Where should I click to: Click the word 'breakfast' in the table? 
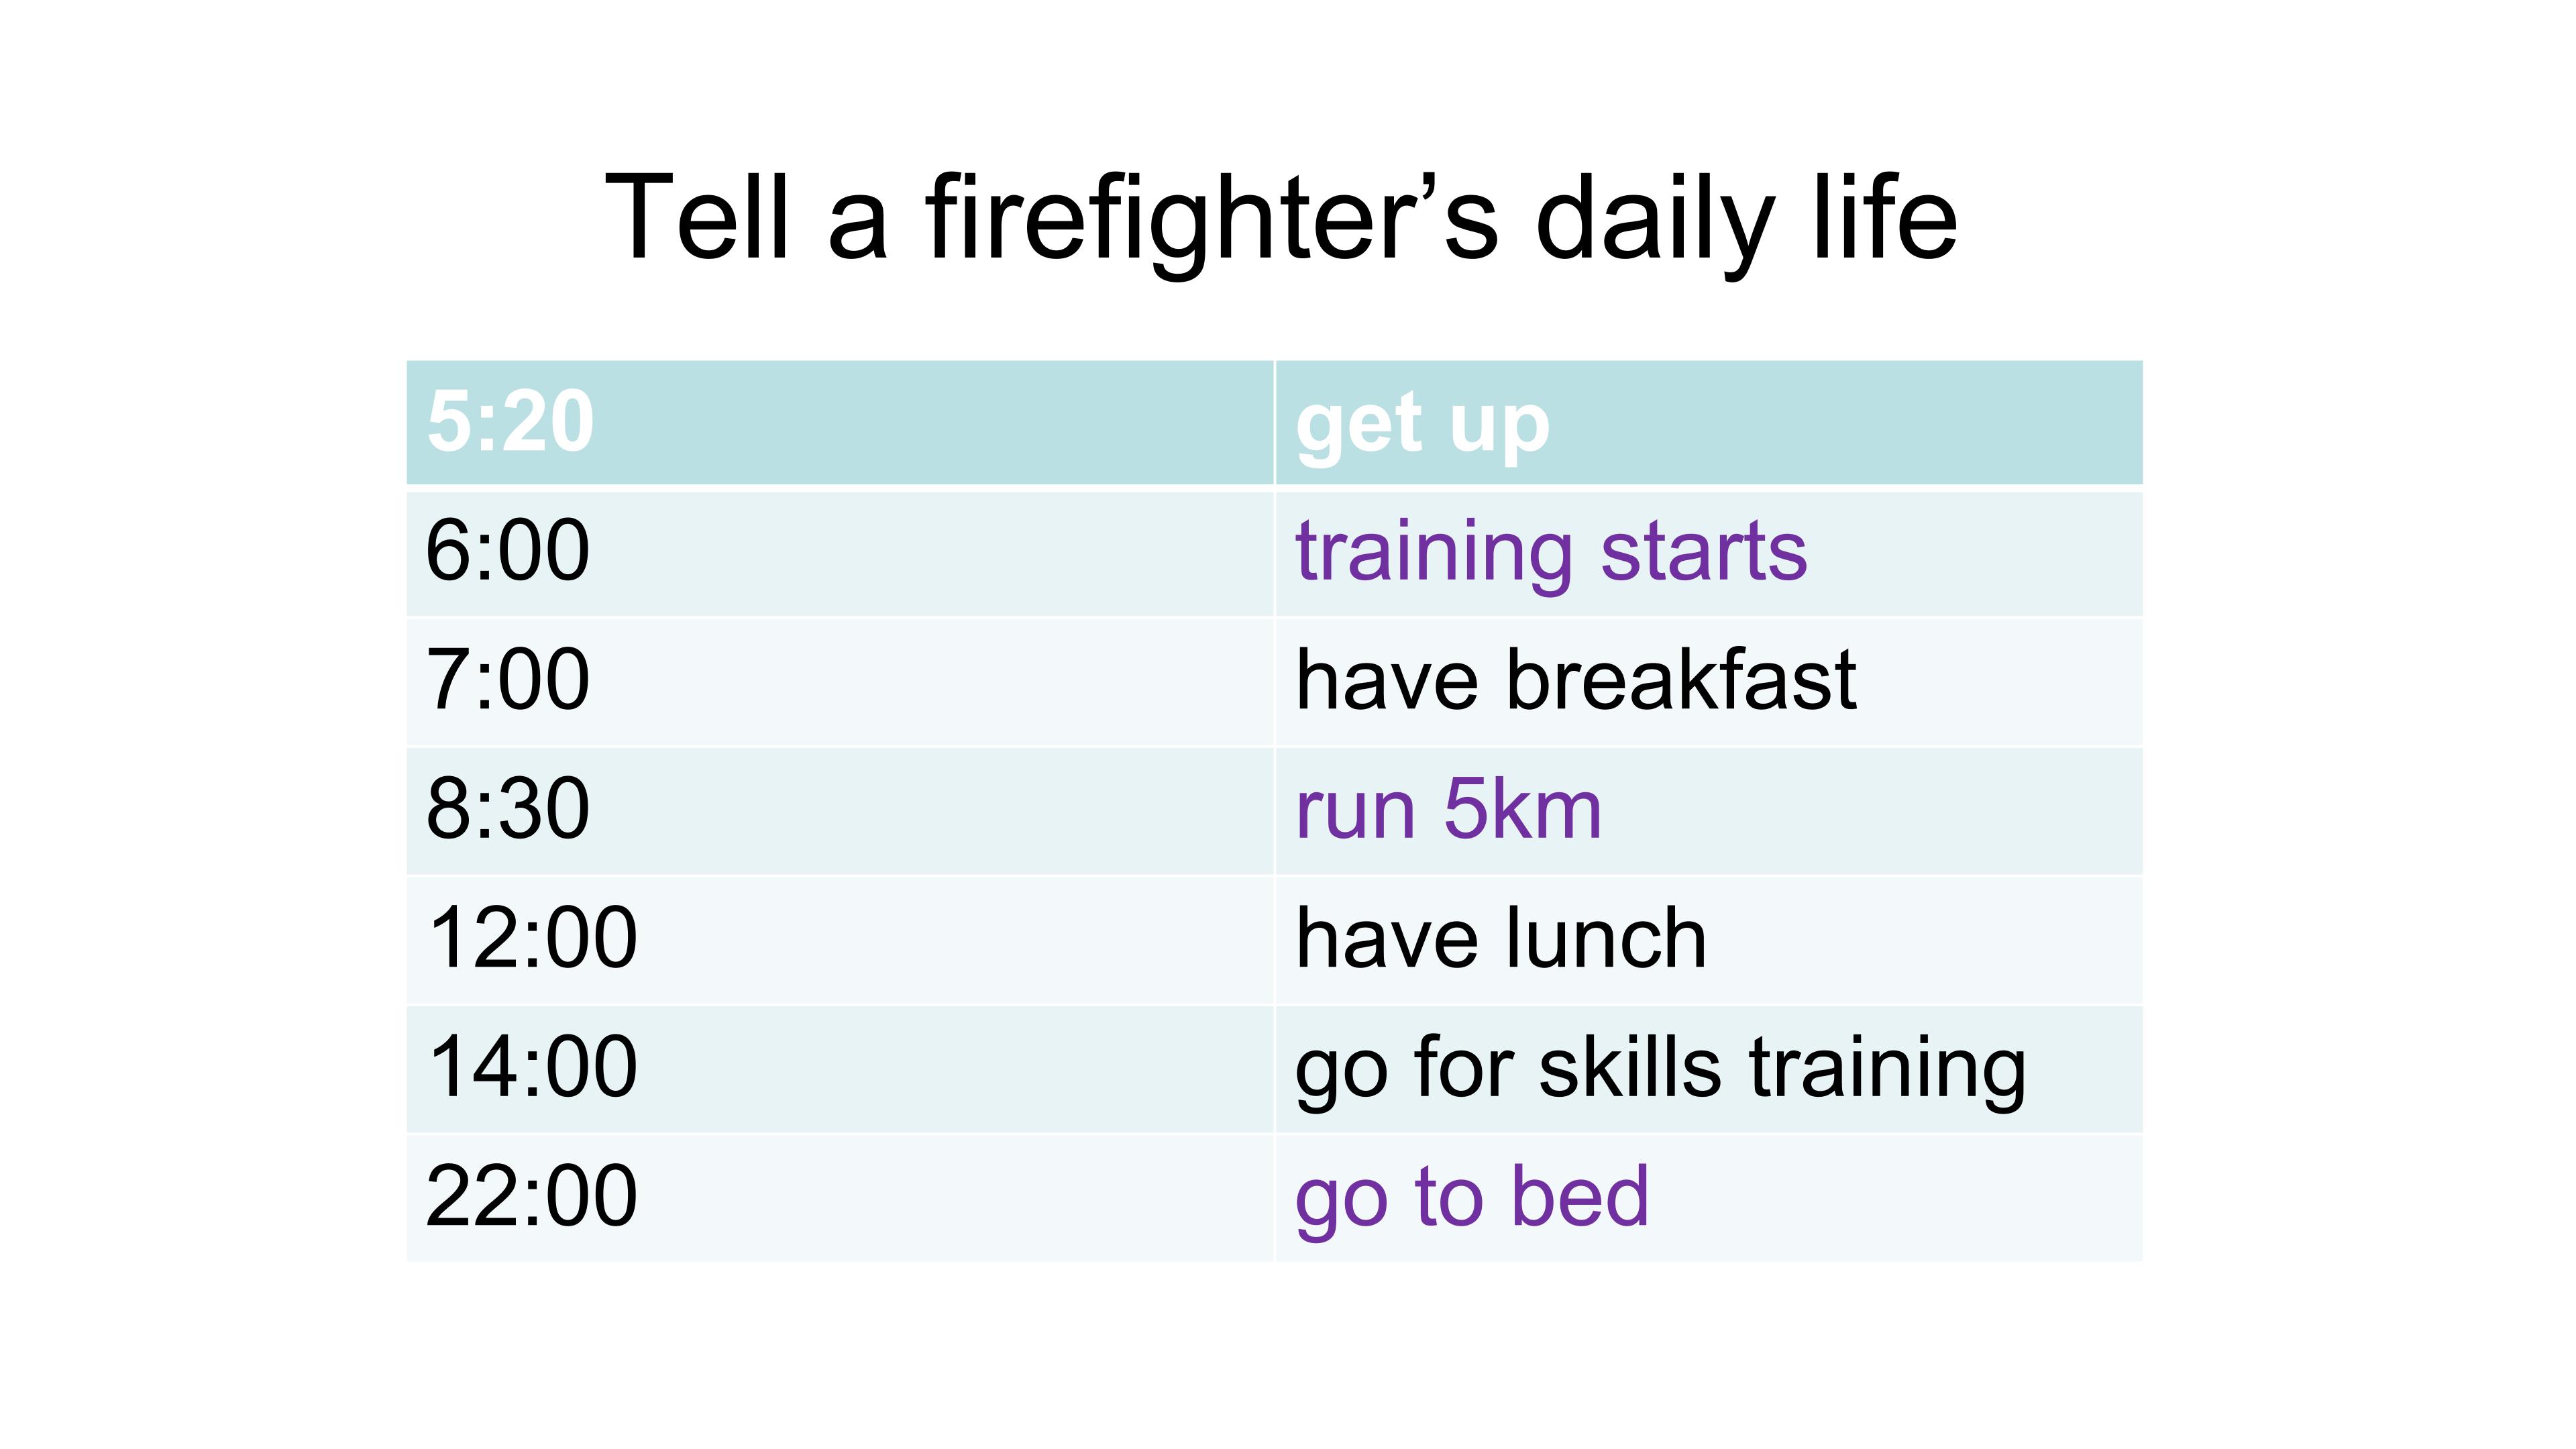(x=1681, y=680)
